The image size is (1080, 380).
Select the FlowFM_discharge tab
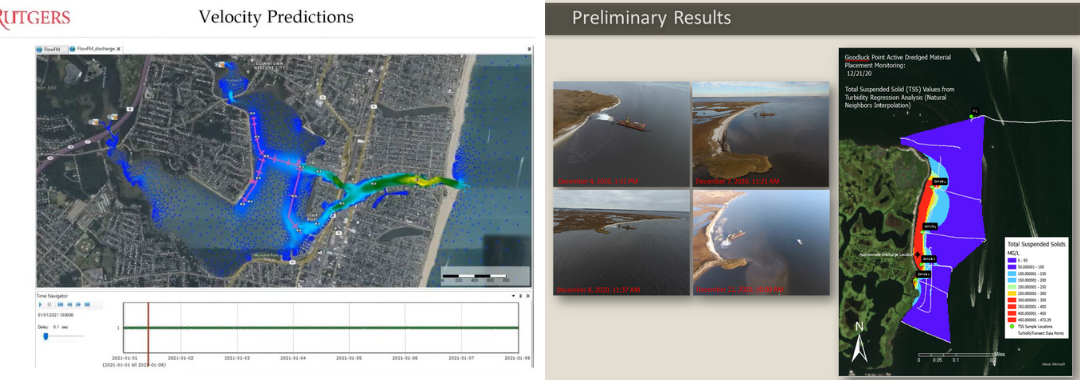[94, 50]
